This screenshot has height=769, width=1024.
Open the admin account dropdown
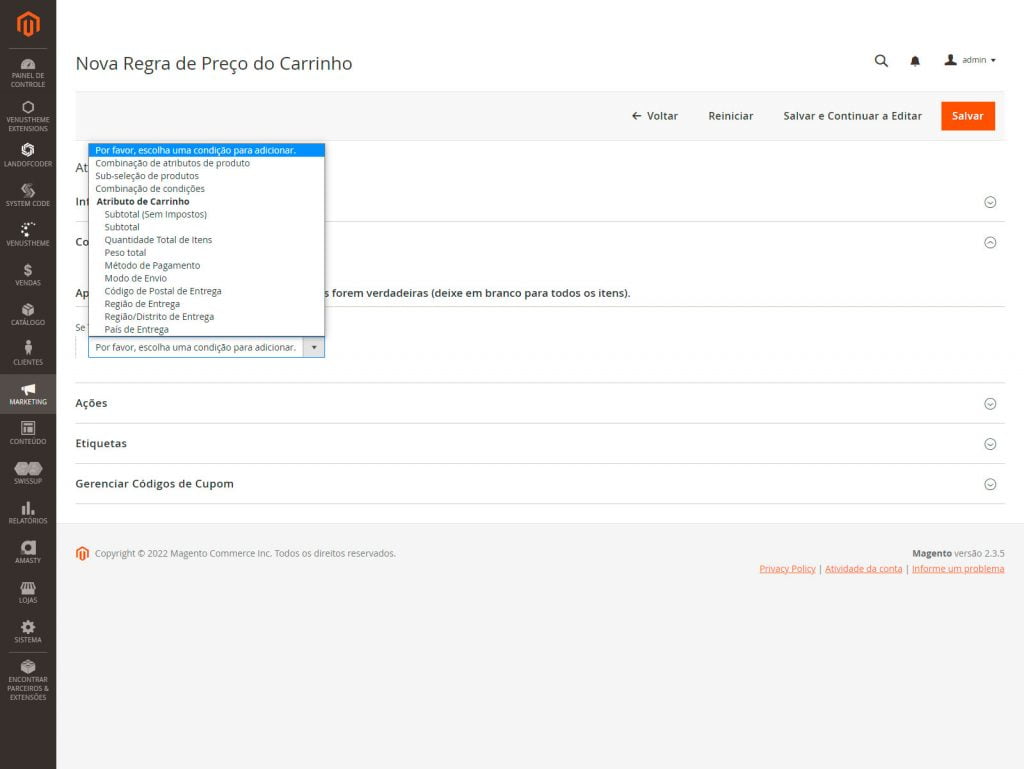click(970, 61)
